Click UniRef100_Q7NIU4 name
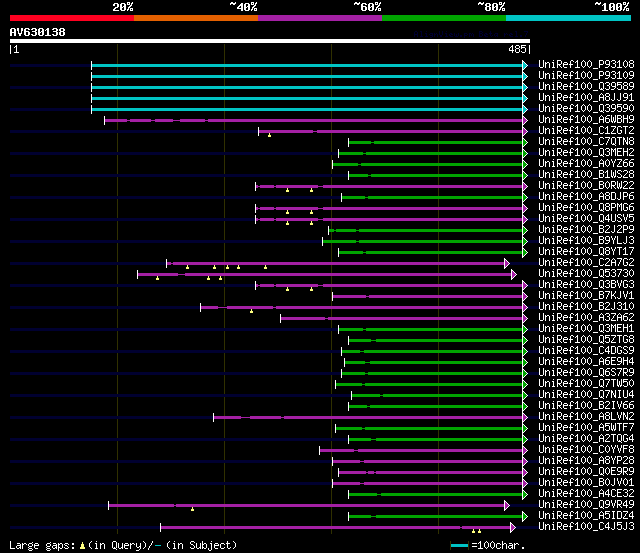Image resolution: width=640 pixels, height=553 pixels. pyautogui.click(x=586, y=395)
